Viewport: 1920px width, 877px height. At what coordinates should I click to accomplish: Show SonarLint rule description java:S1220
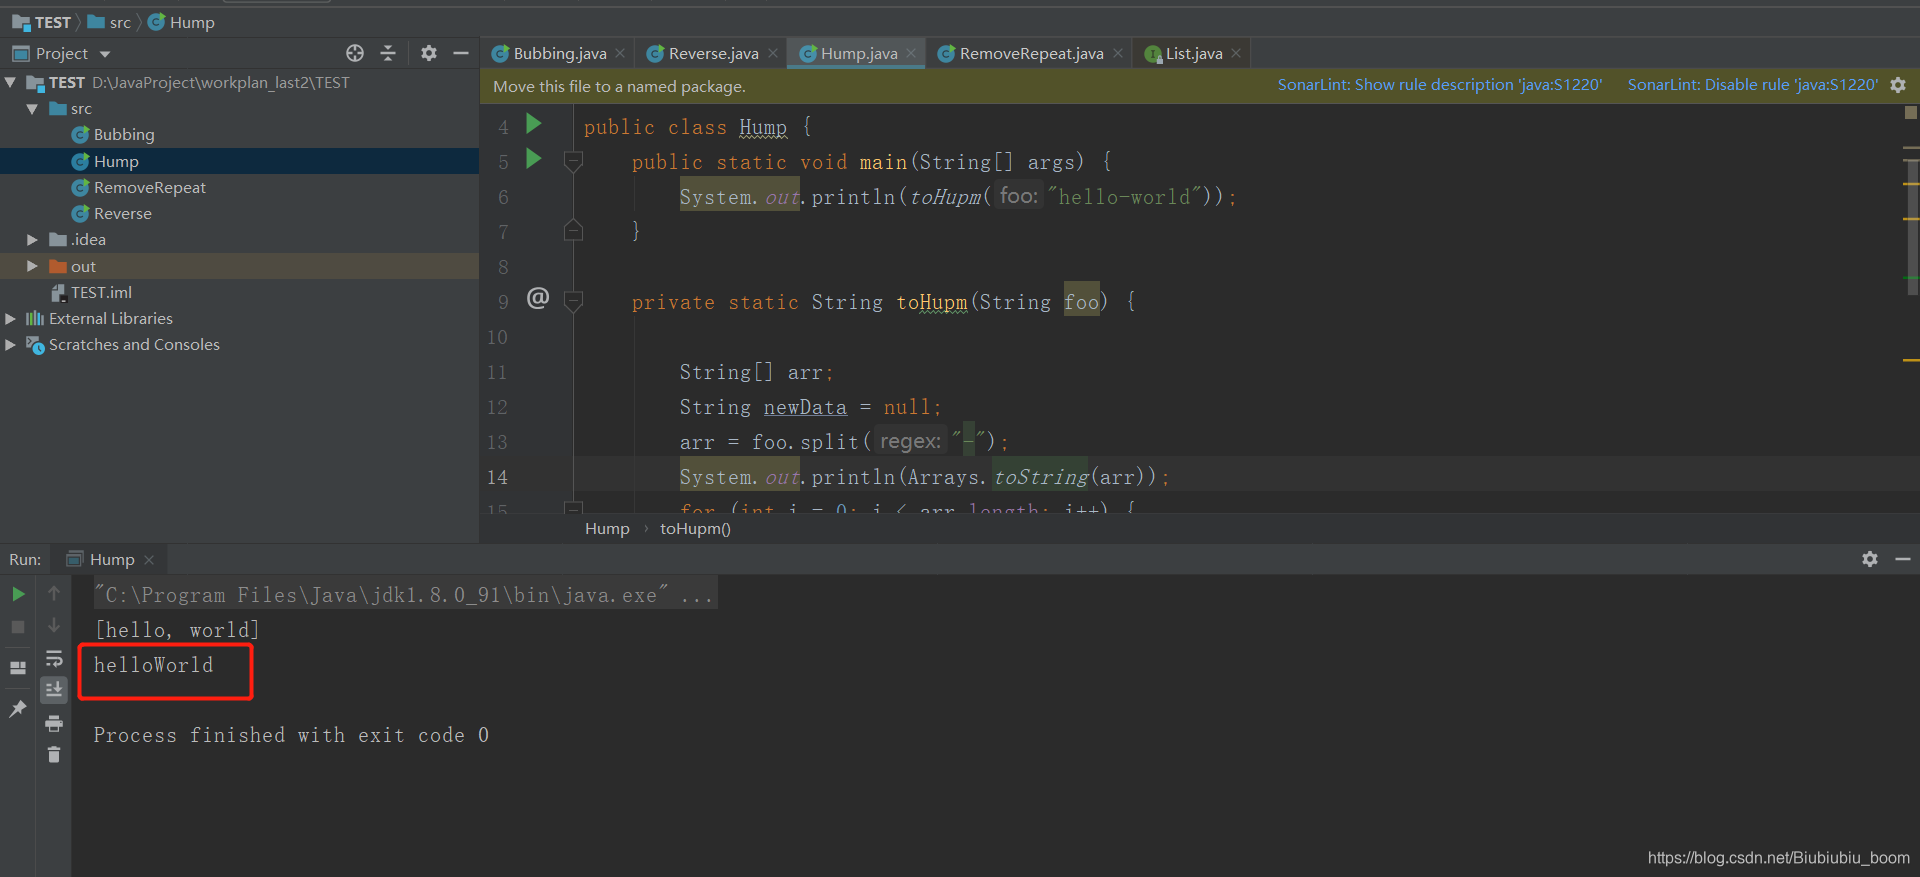[x=1439, y=85]
